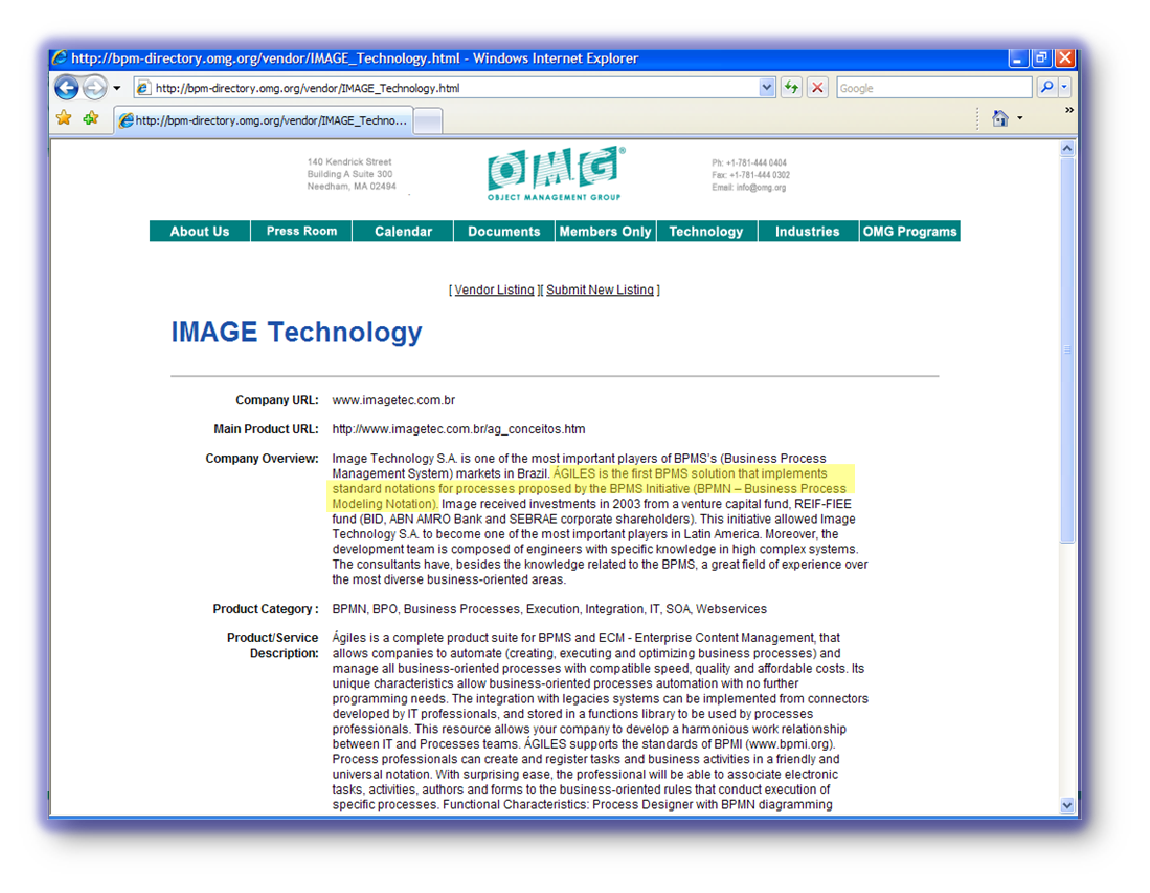Viewport: 1150px width, 893px height.
Task: Click the scrollbar up arrow
Action: pos(1067,148)
